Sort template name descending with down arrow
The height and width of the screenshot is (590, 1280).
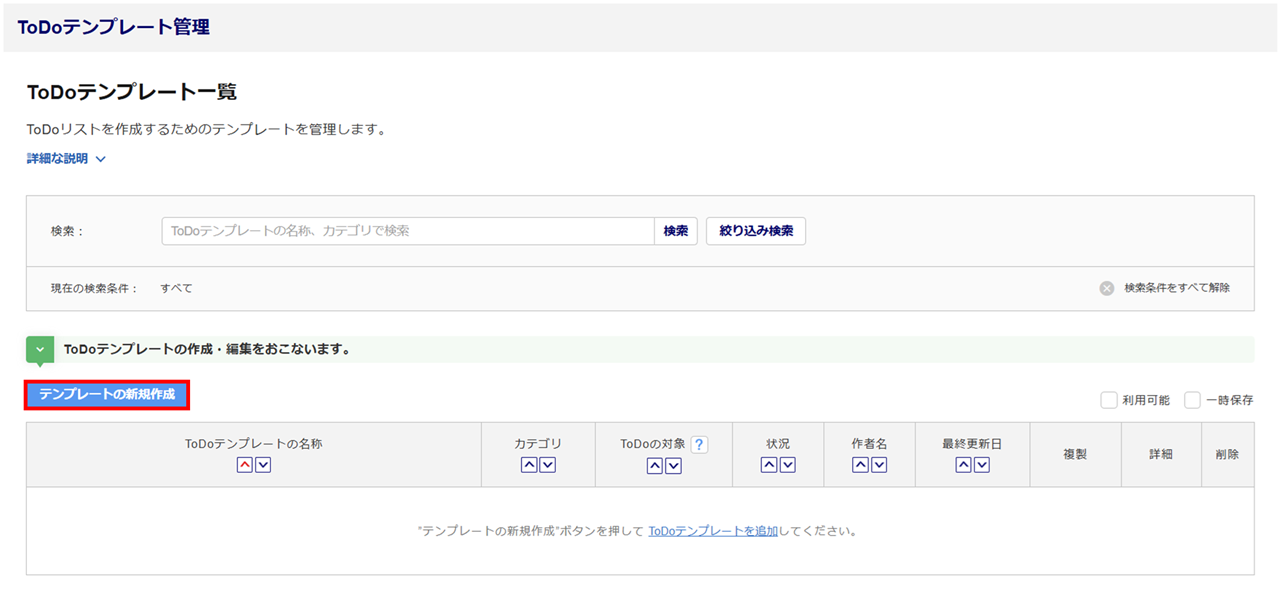point(263,465)
